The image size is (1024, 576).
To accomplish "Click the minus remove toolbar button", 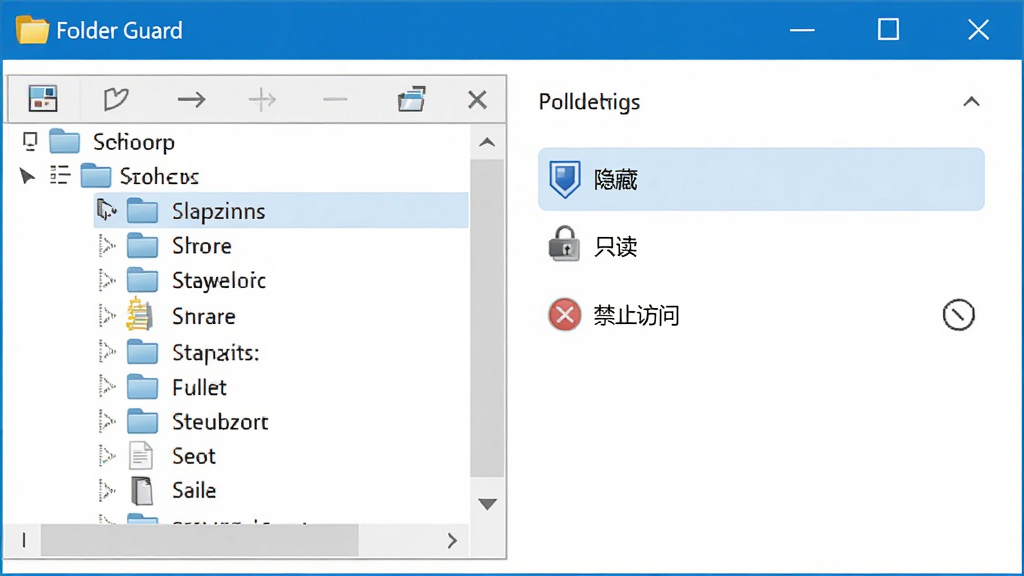I will point(335,100).
